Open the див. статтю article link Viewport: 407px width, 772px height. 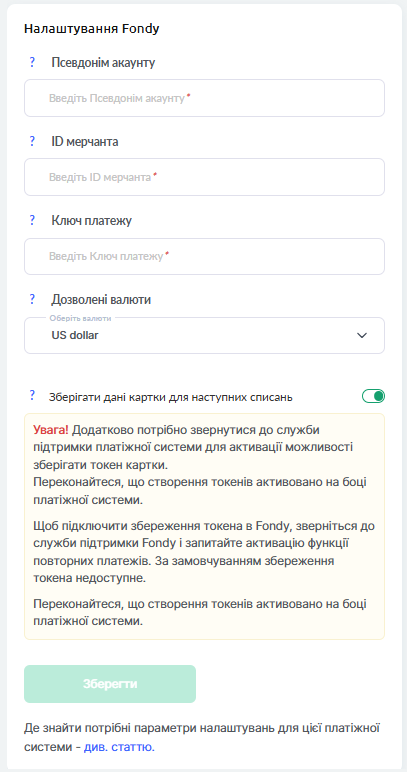point(119,747)
